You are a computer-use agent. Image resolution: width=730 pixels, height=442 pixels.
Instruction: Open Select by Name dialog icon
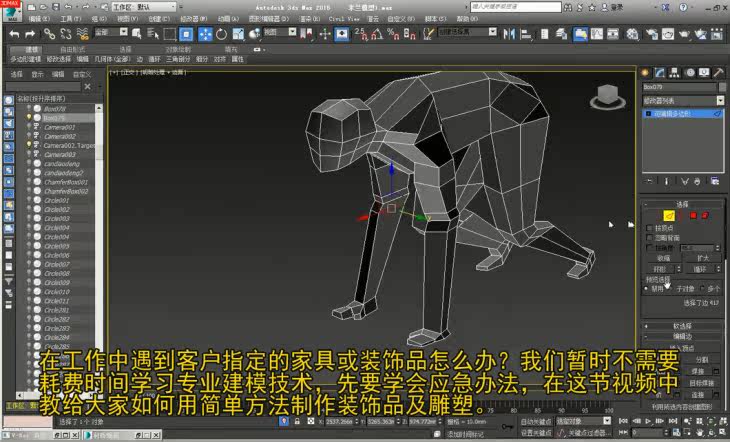(153, 34)
